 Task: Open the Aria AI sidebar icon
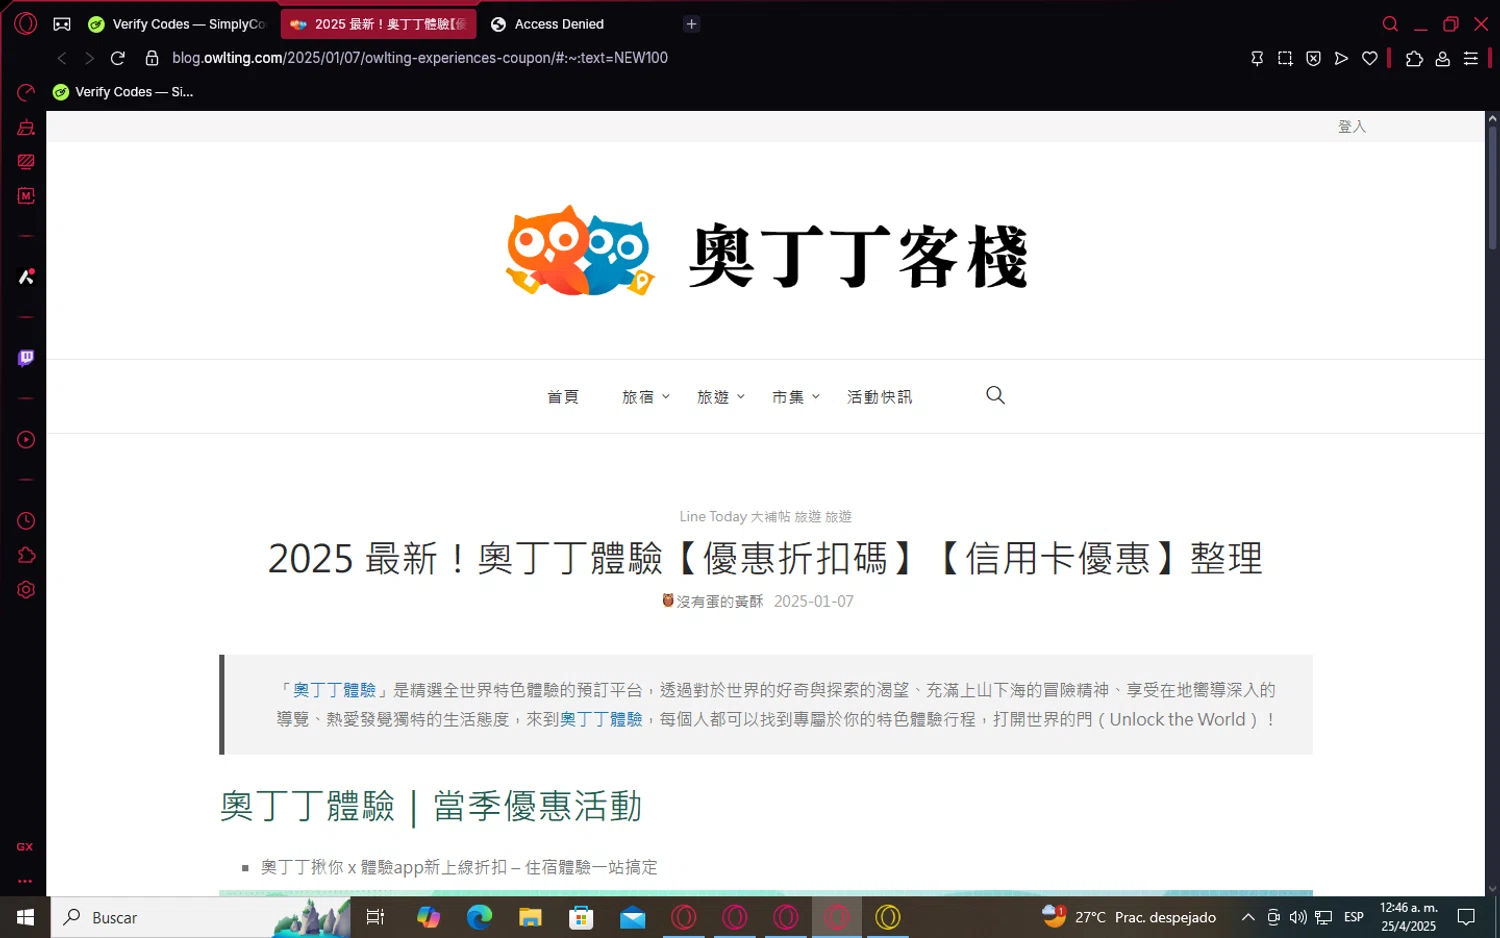26,276
